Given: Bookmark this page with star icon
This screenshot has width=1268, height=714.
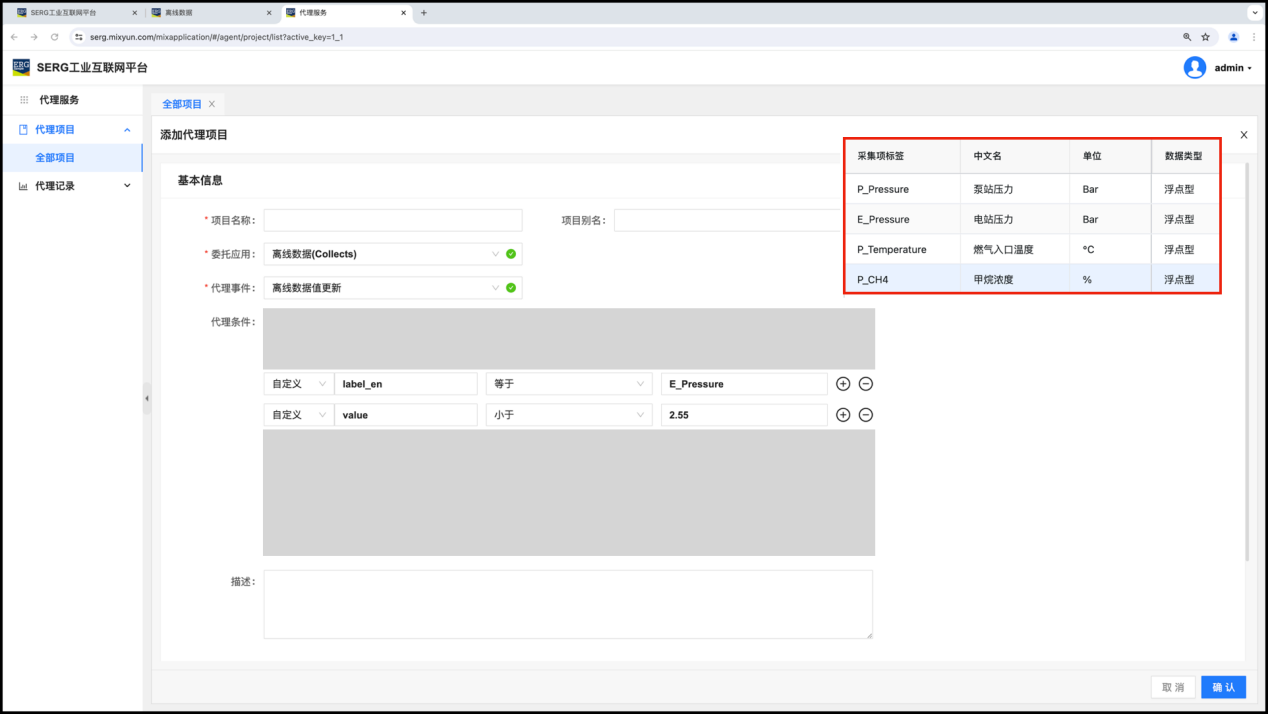Looking at the screenshot, I should pos(1205,37).
